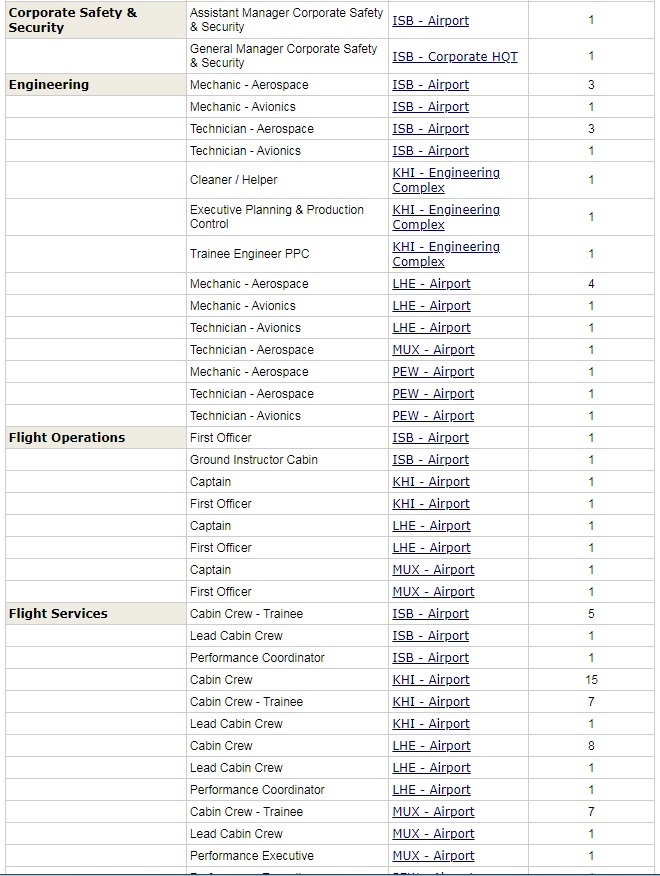This screenshot has height=876, width=660.
Task: Click PEW - Airport link for Mechanic - Aerospace
Action: pyautogui.click(x=433, y=372)
